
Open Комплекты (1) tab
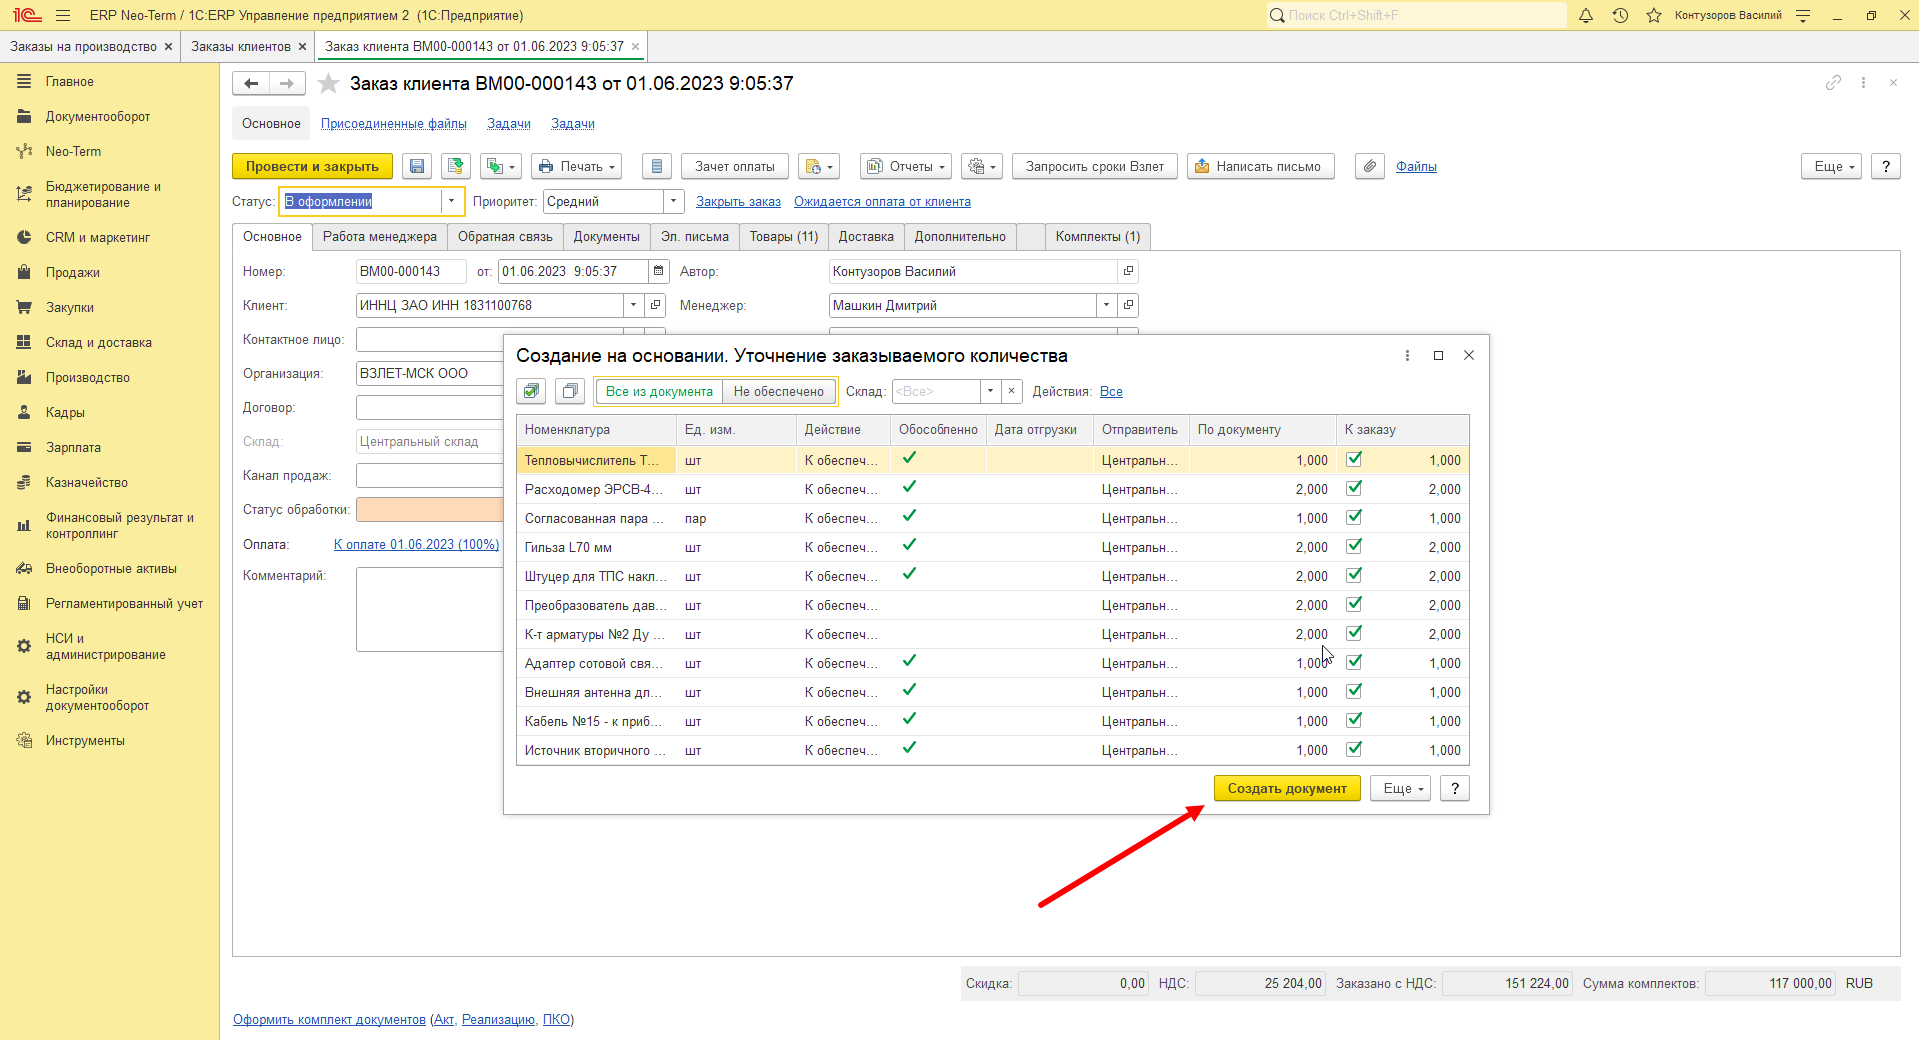pyautogui.click(x=1098, y=237)
